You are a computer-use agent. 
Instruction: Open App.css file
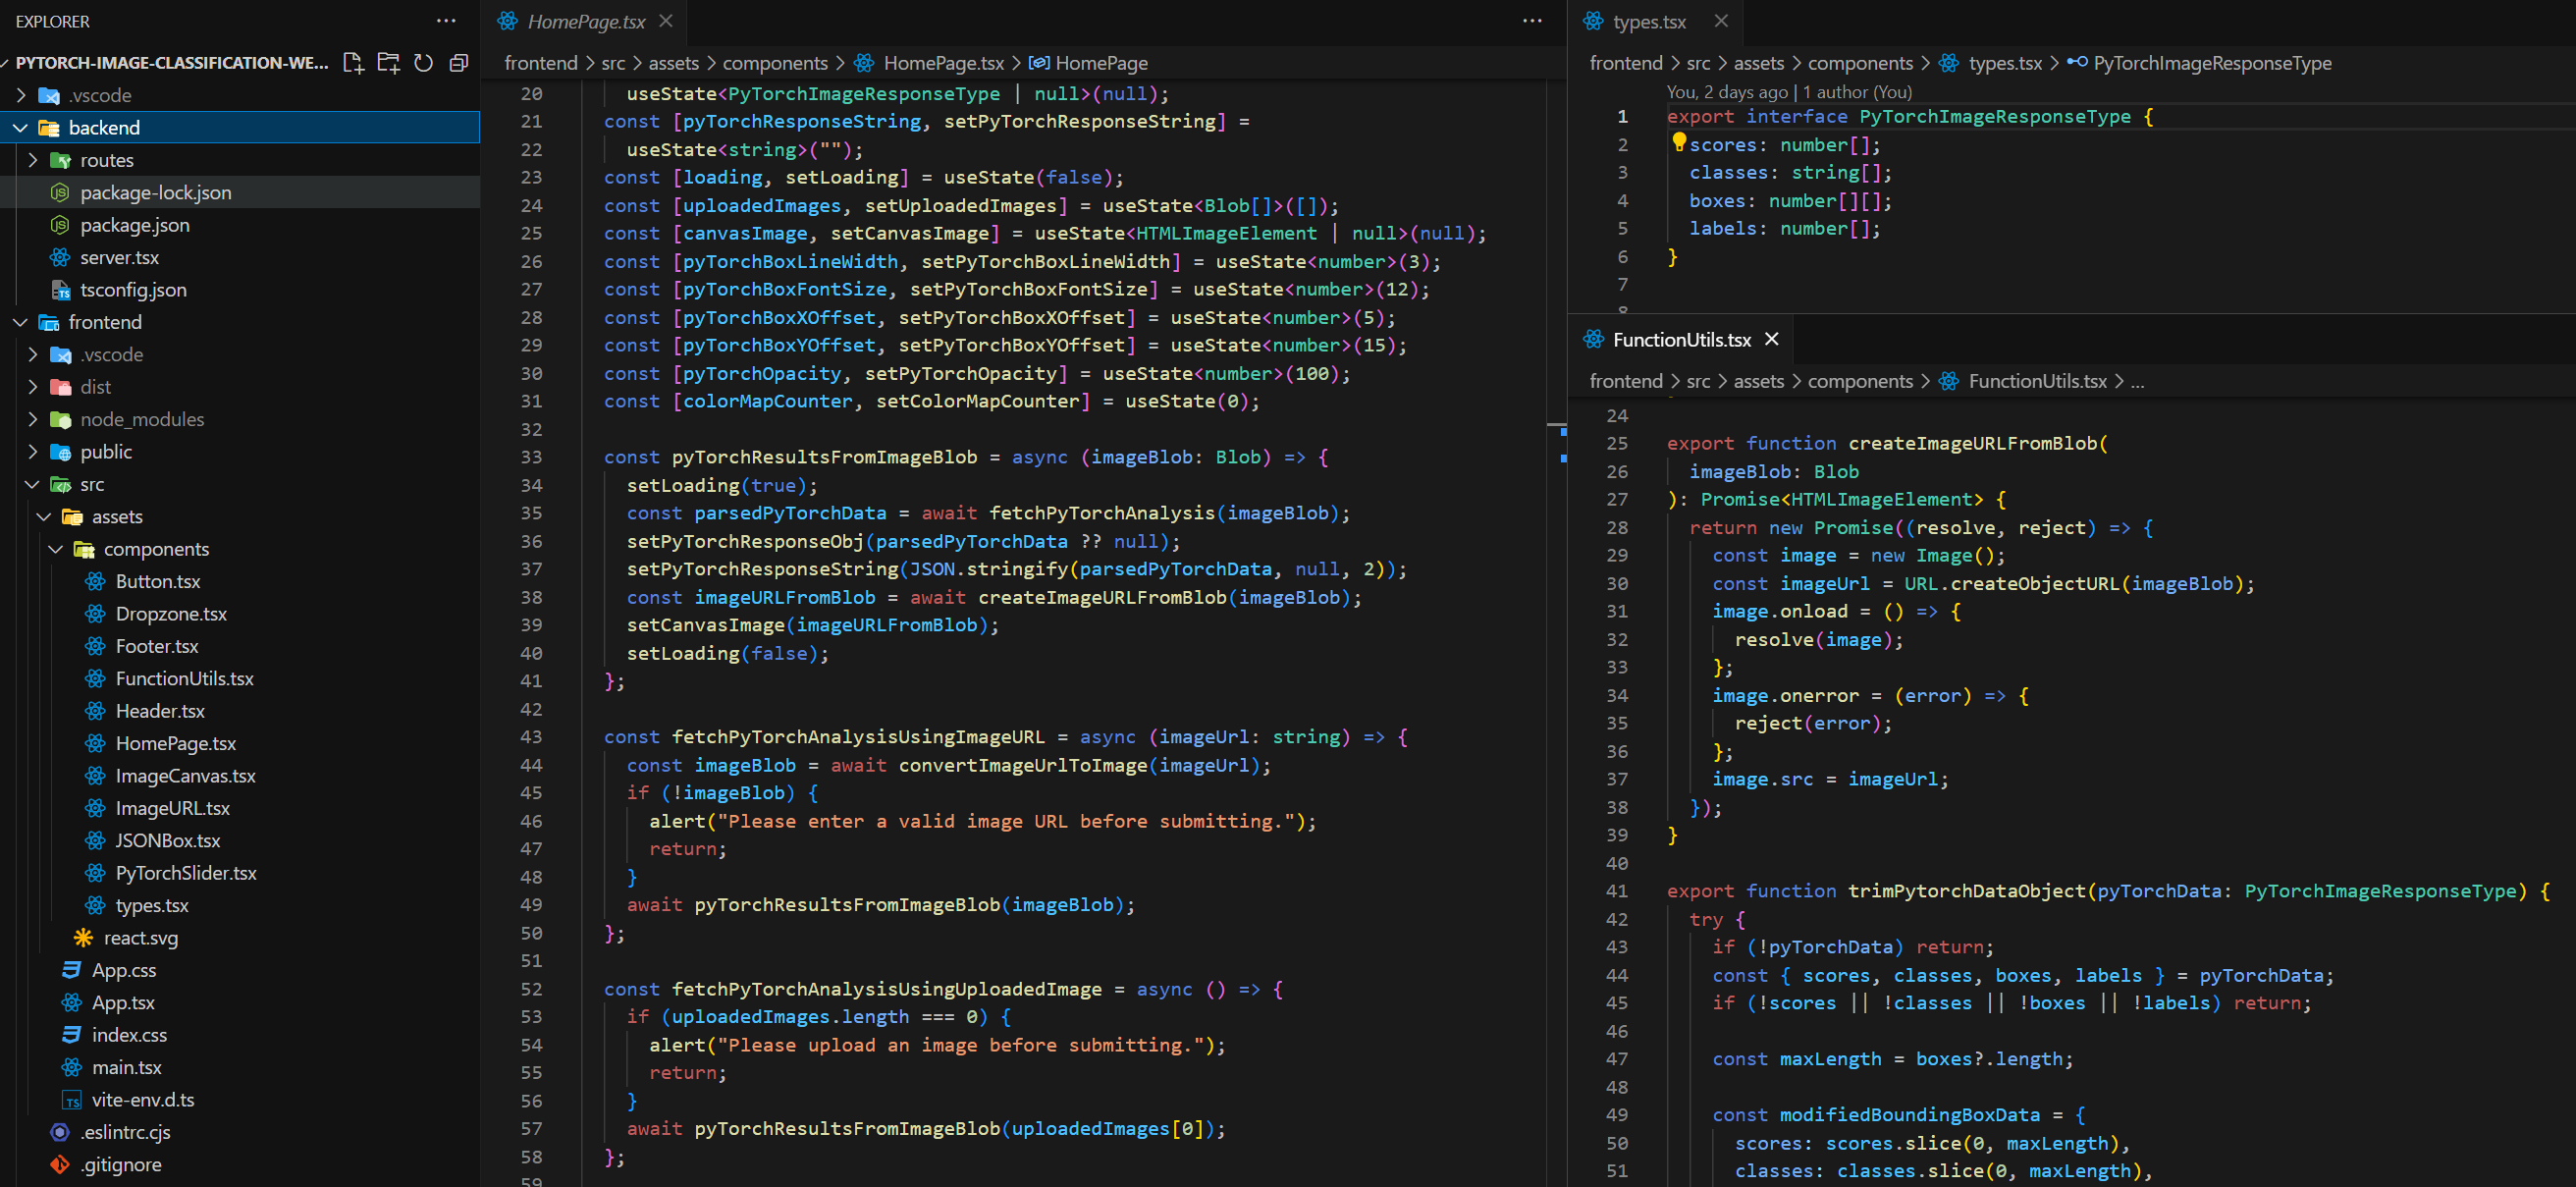click(x=240, y=970)
